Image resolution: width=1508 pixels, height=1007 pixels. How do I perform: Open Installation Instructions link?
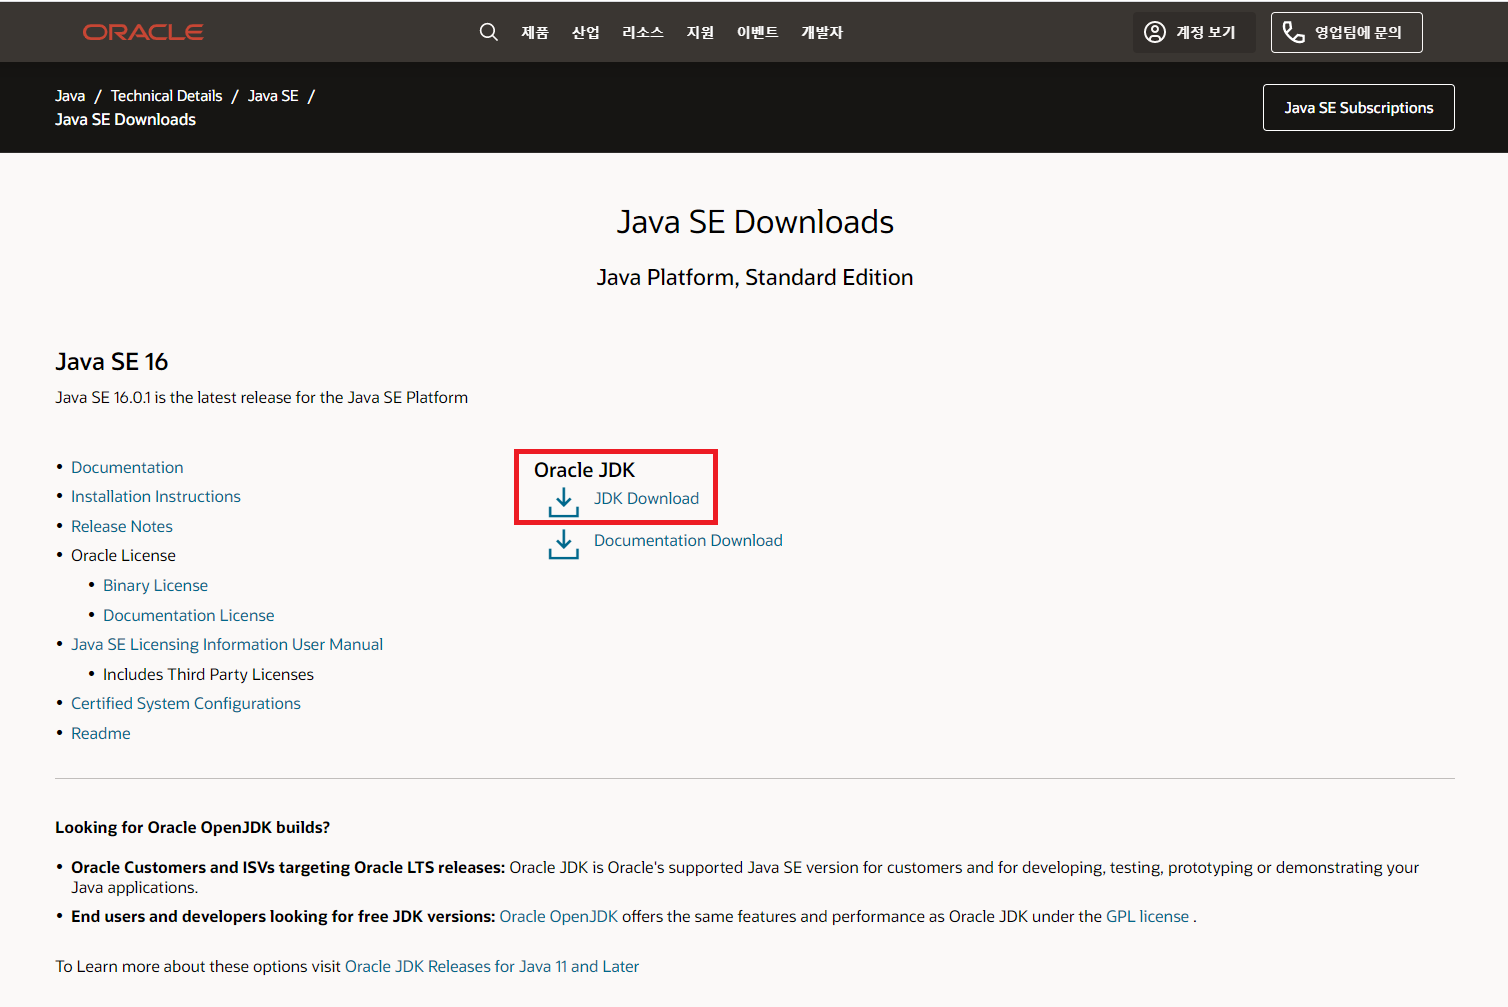click(156, 496)
